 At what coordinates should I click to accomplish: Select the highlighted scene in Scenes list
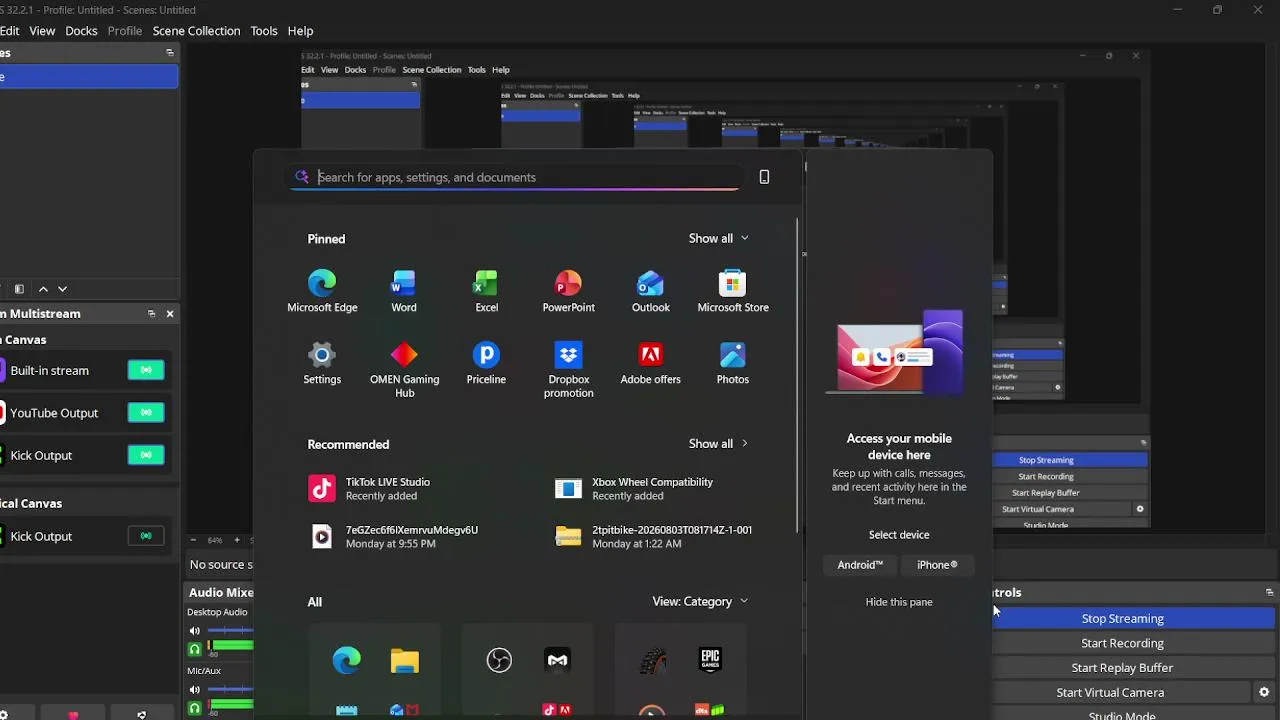point(89,77)
